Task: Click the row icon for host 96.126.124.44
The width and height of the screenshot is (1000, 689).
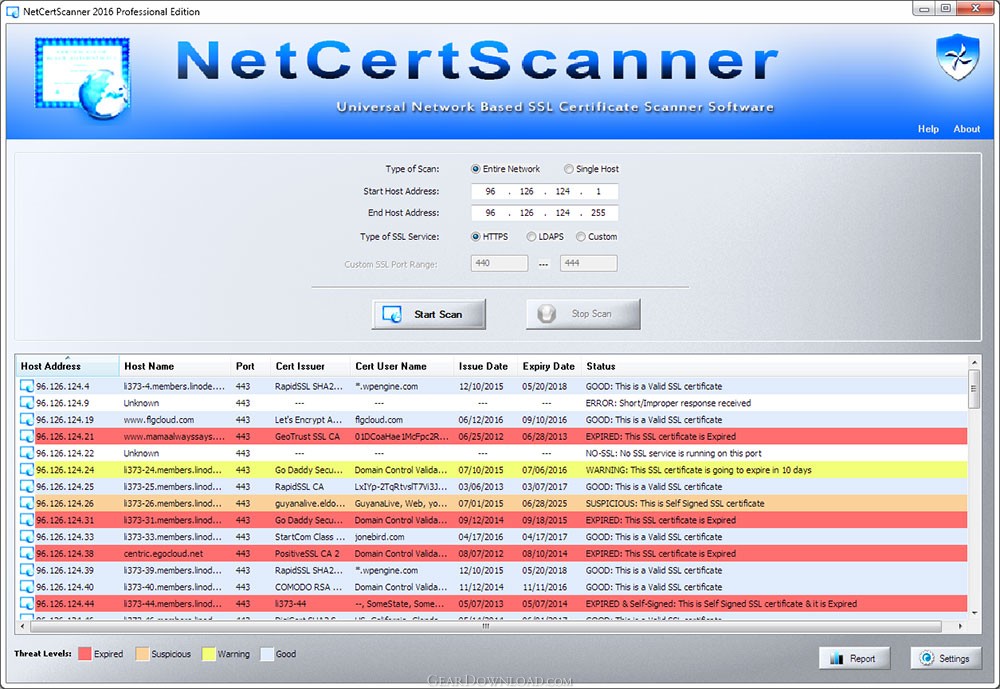Action: (x=27, y=604)
